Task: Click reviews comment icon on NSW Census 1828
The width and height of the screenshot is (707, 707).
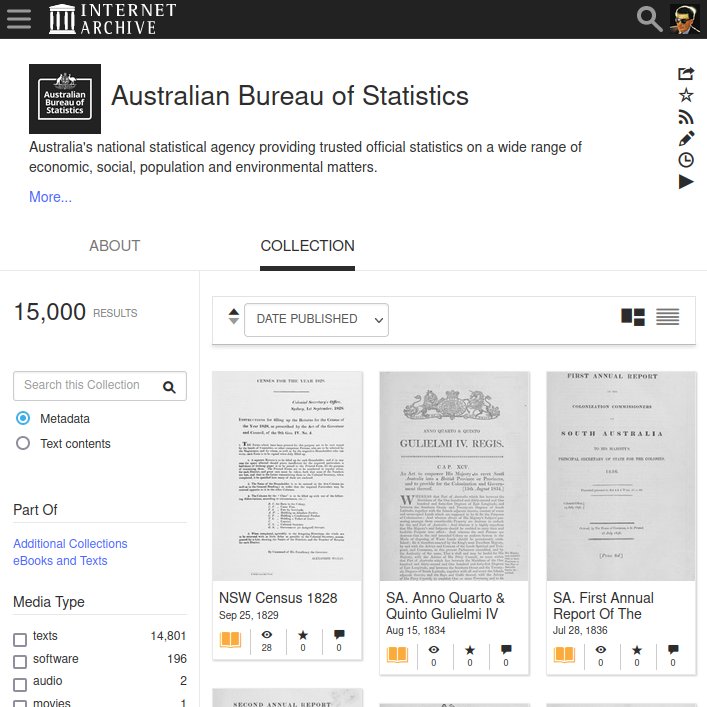Action: point(339,635)
